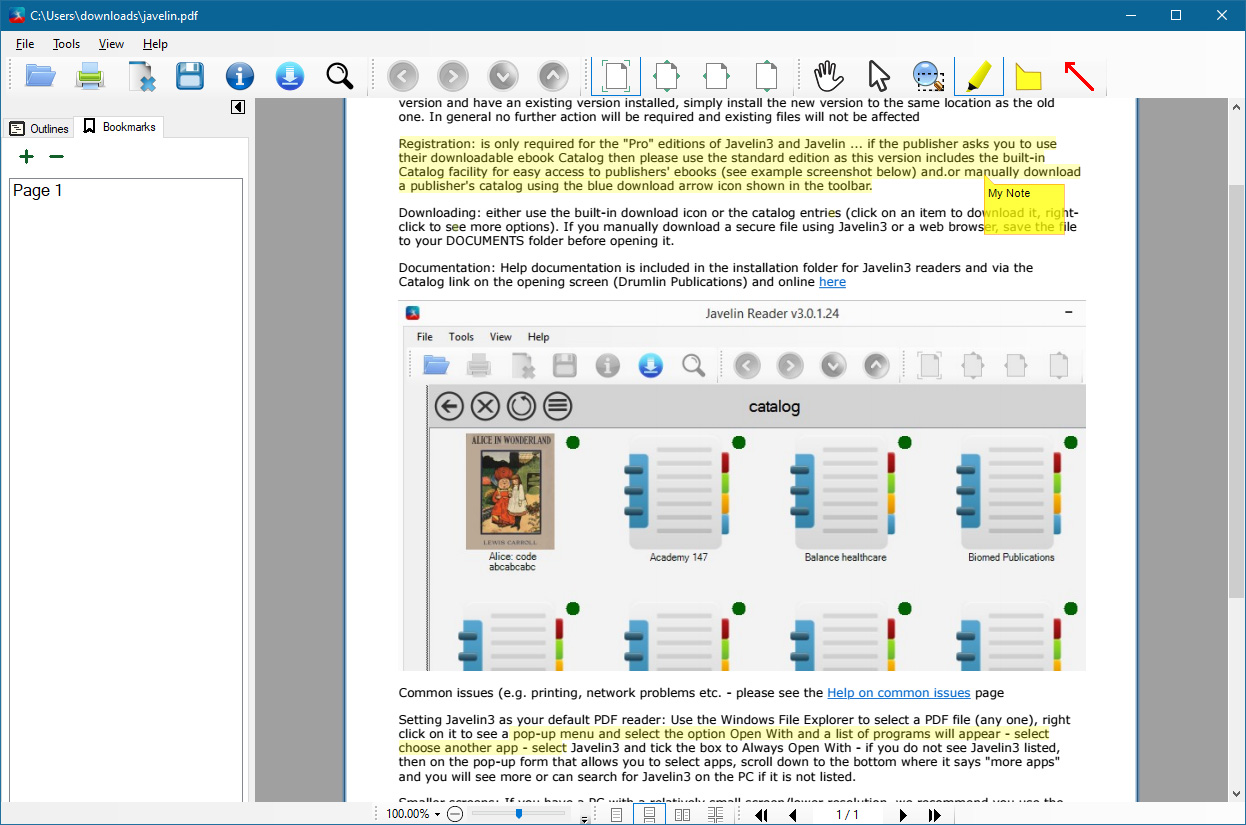Switch to facing pages layout
This screenshot has height=825, width=1246.
coord(682,813)
